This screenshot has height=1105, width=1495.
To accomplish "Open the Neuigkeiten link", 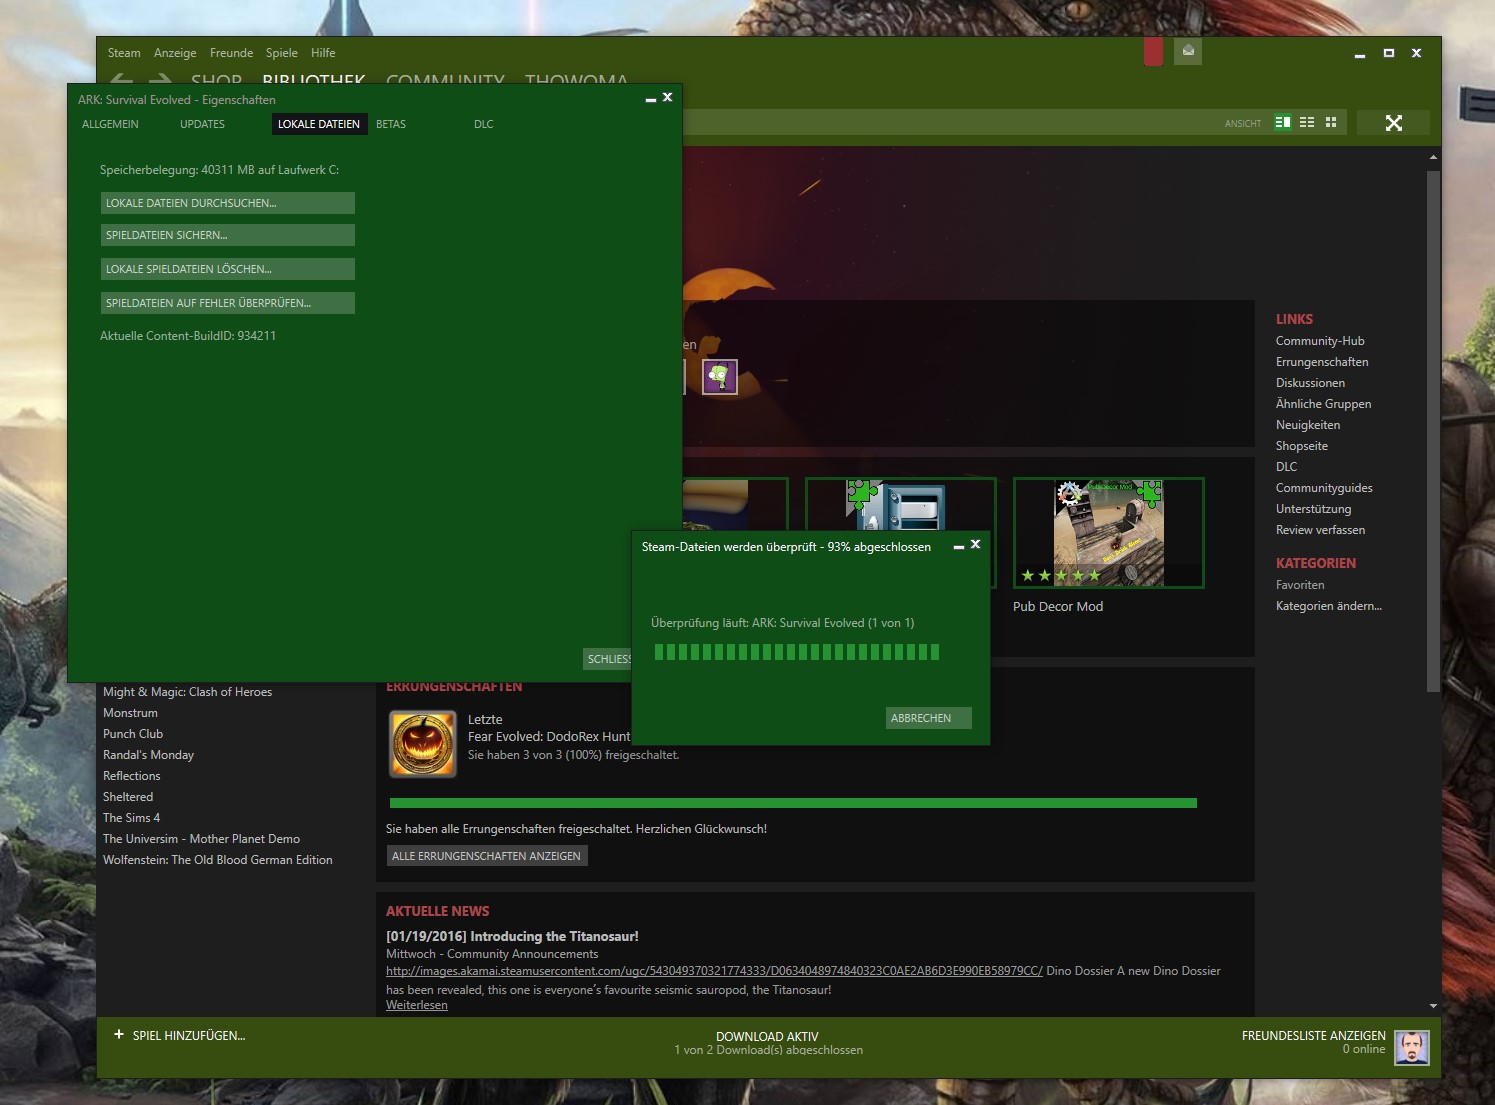I will (1308, 425).
